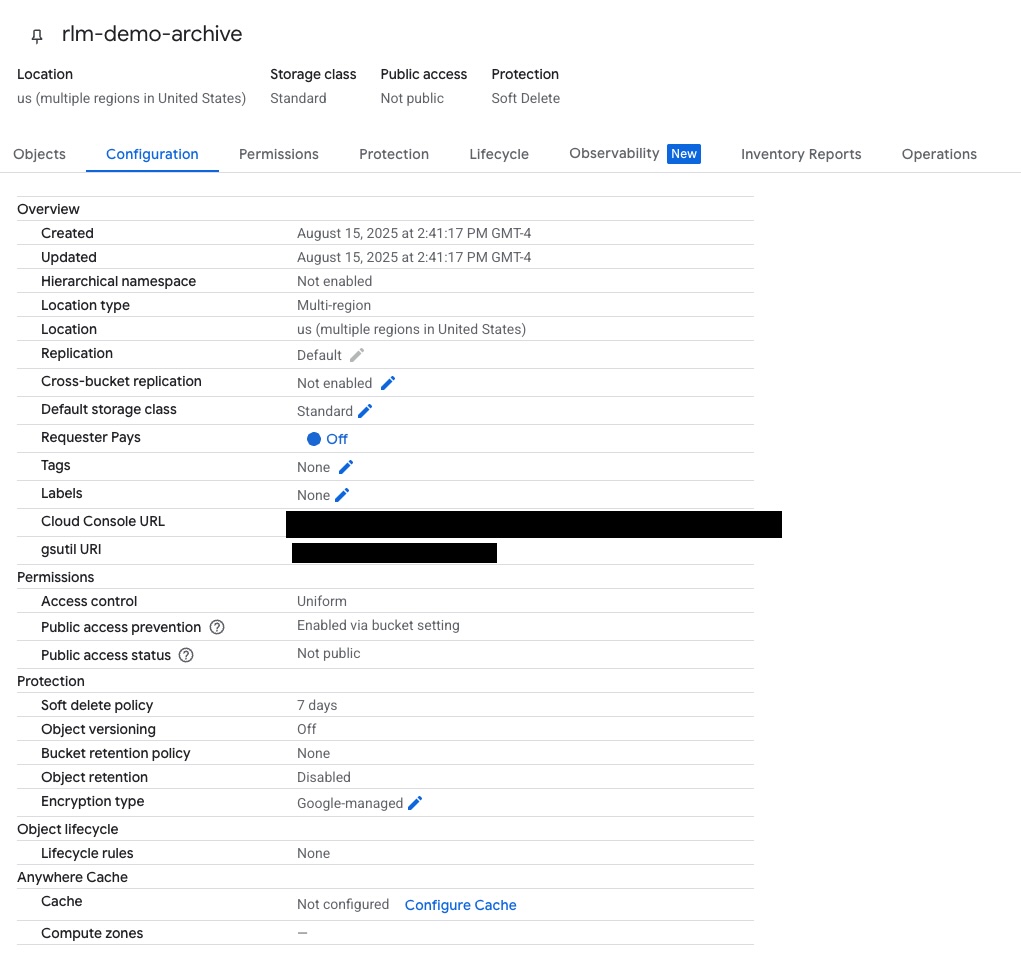Edit Encryption type pencil icon

tap(415, 803)
